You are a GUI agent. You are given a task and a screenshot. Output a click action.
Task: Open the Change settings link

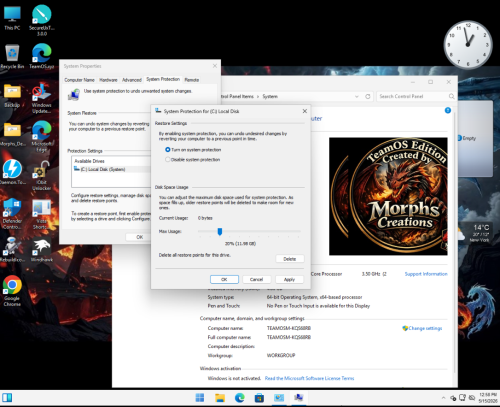coord(425,328)
